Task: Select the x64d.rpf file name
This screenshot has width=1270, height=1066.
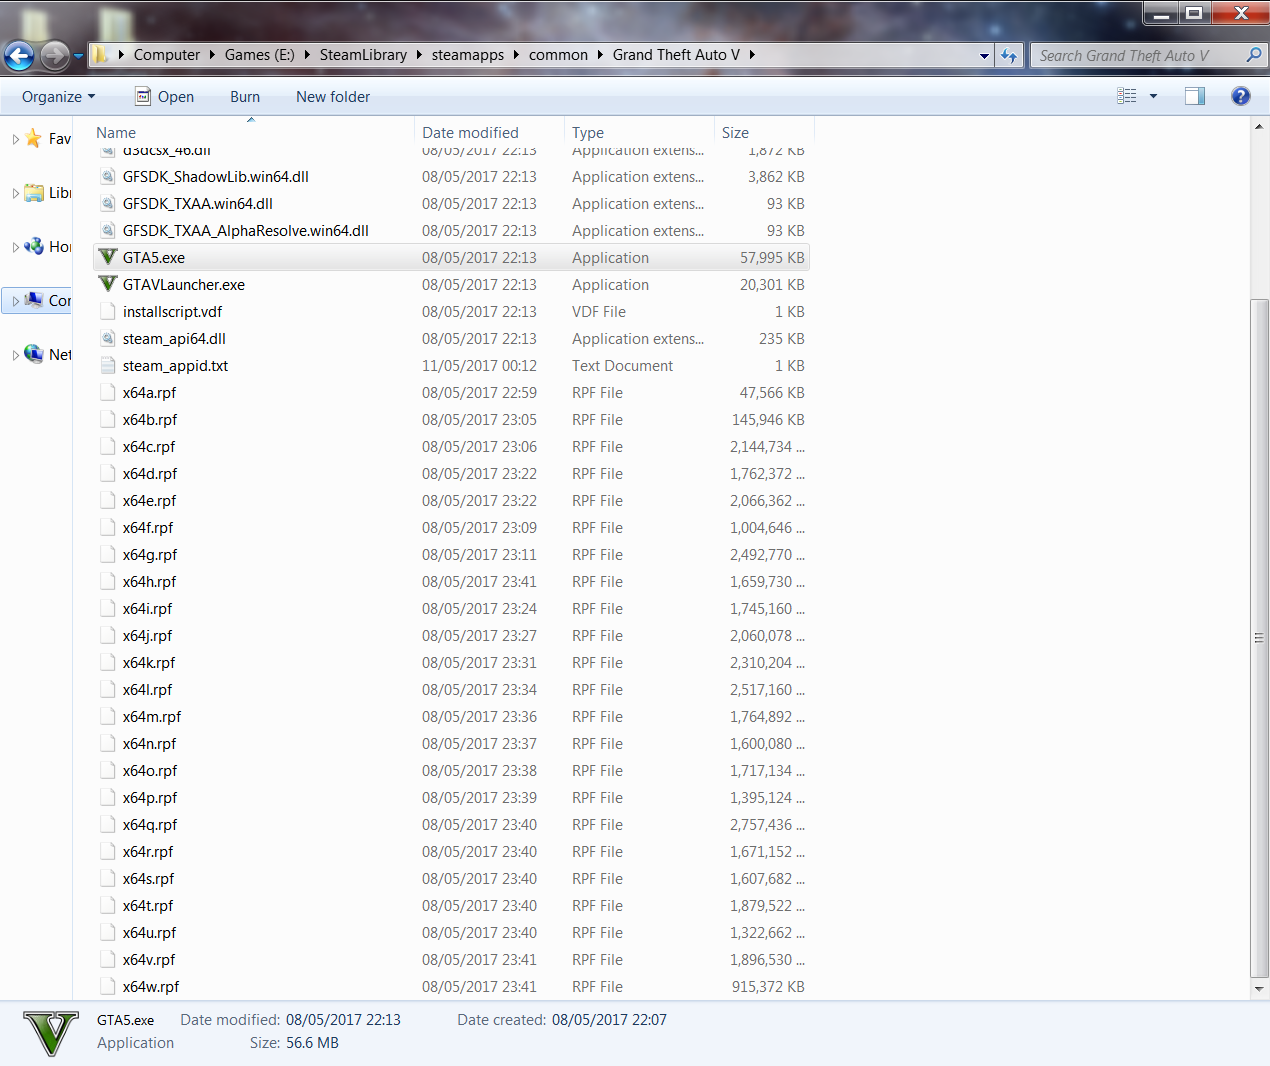Action: coord(150,473)
